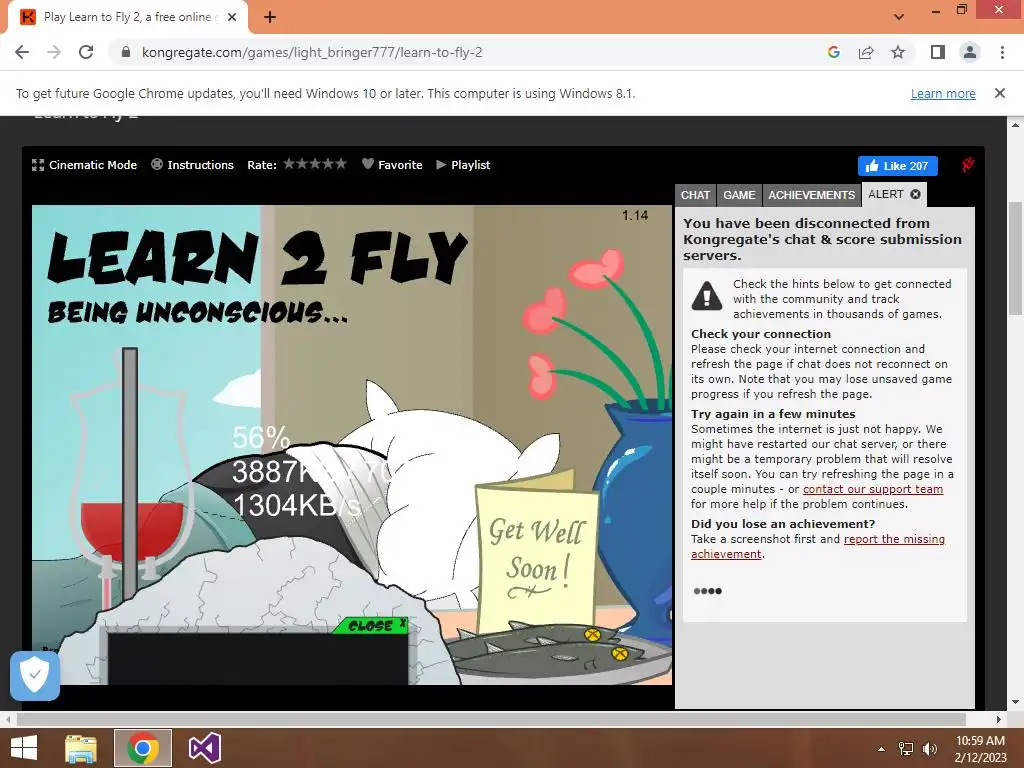Add game to Playlist
Screen dimensions: 1024x768
[463, 165]
